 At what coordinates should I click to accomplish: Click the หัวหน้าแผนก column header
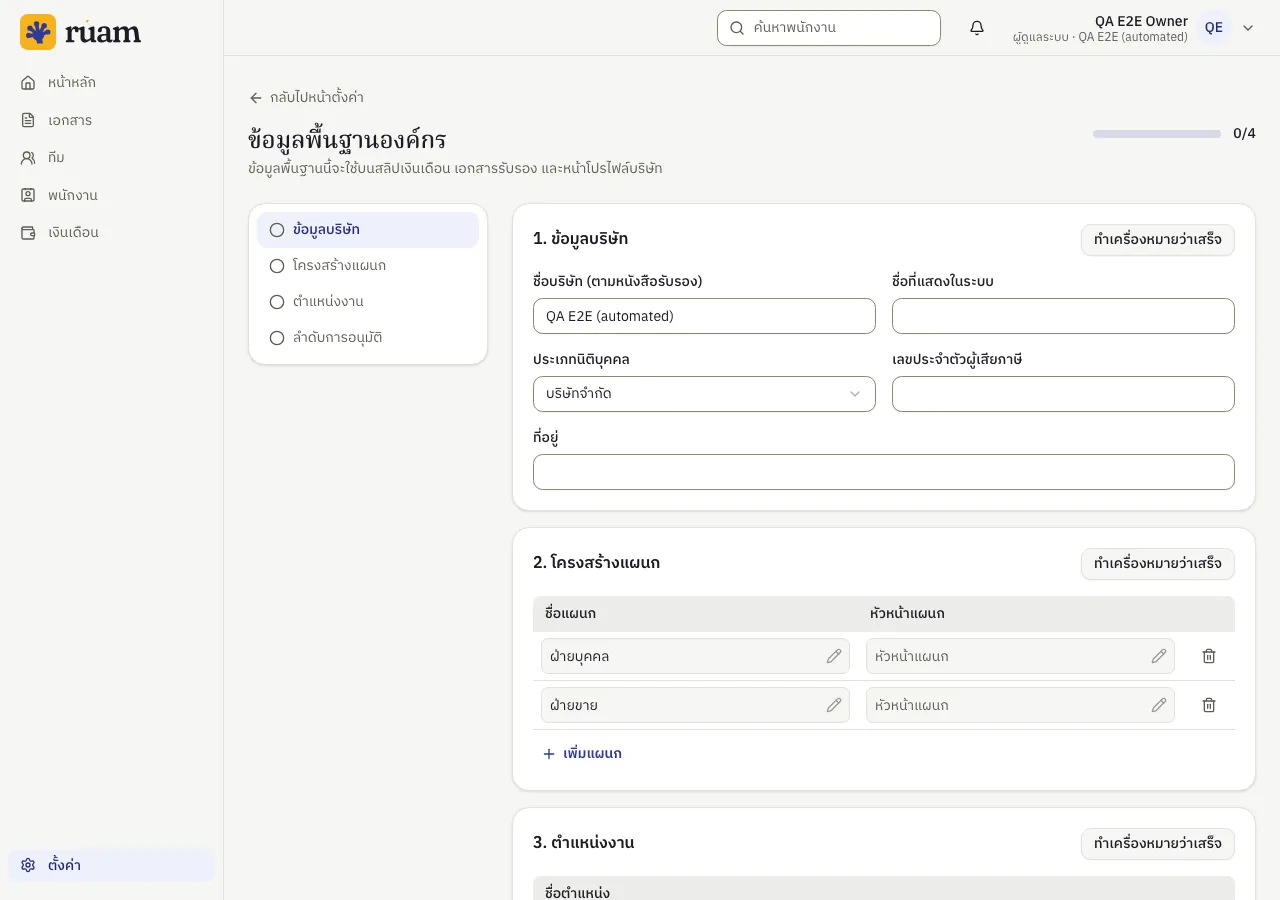[x=907, y=614]
